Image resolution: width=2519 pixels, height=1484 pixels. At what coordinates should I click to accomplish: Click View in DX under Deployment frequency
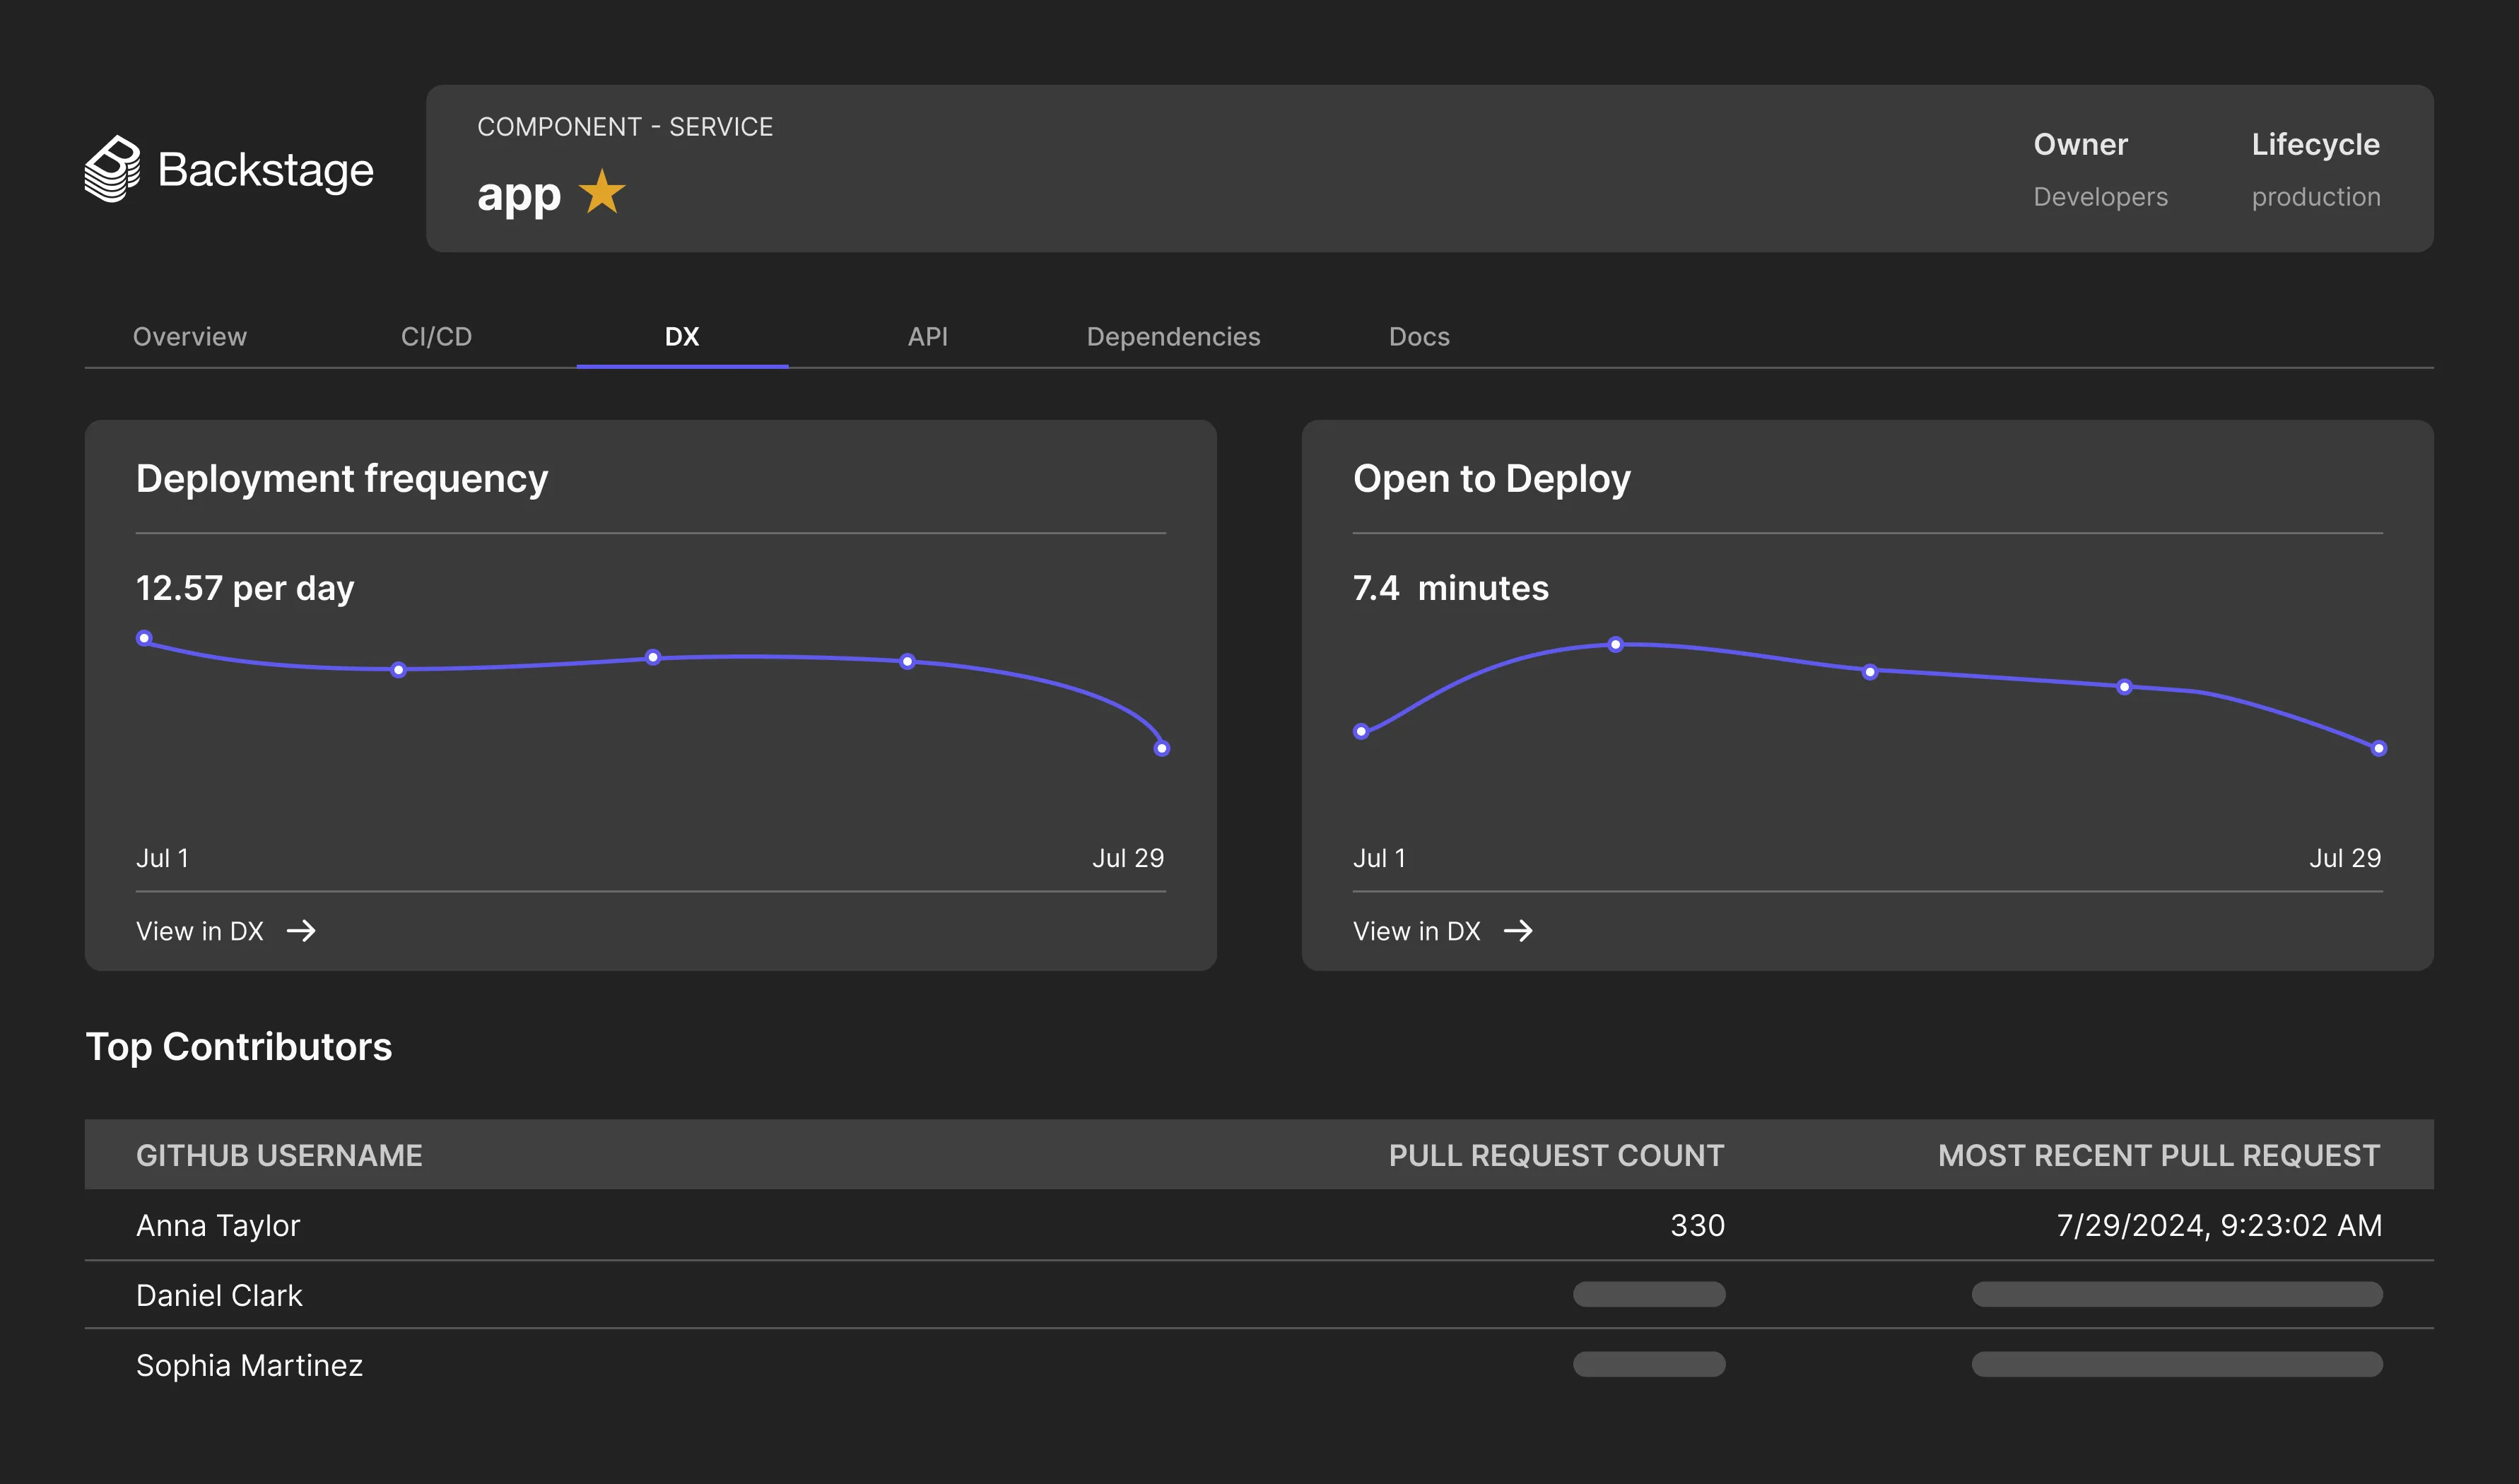(x=200, y=931)
